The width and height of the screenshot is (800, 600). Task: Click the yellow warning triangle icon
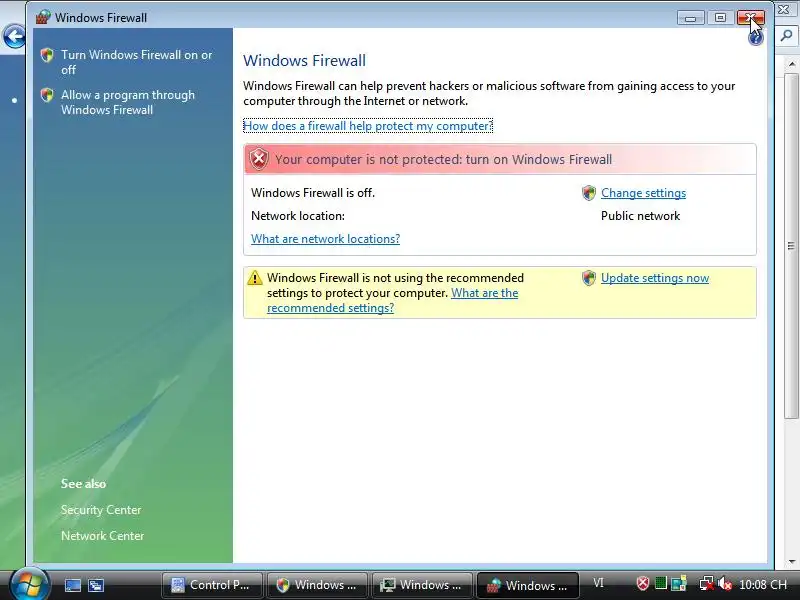pyautogui.click(x=255, y=278)
